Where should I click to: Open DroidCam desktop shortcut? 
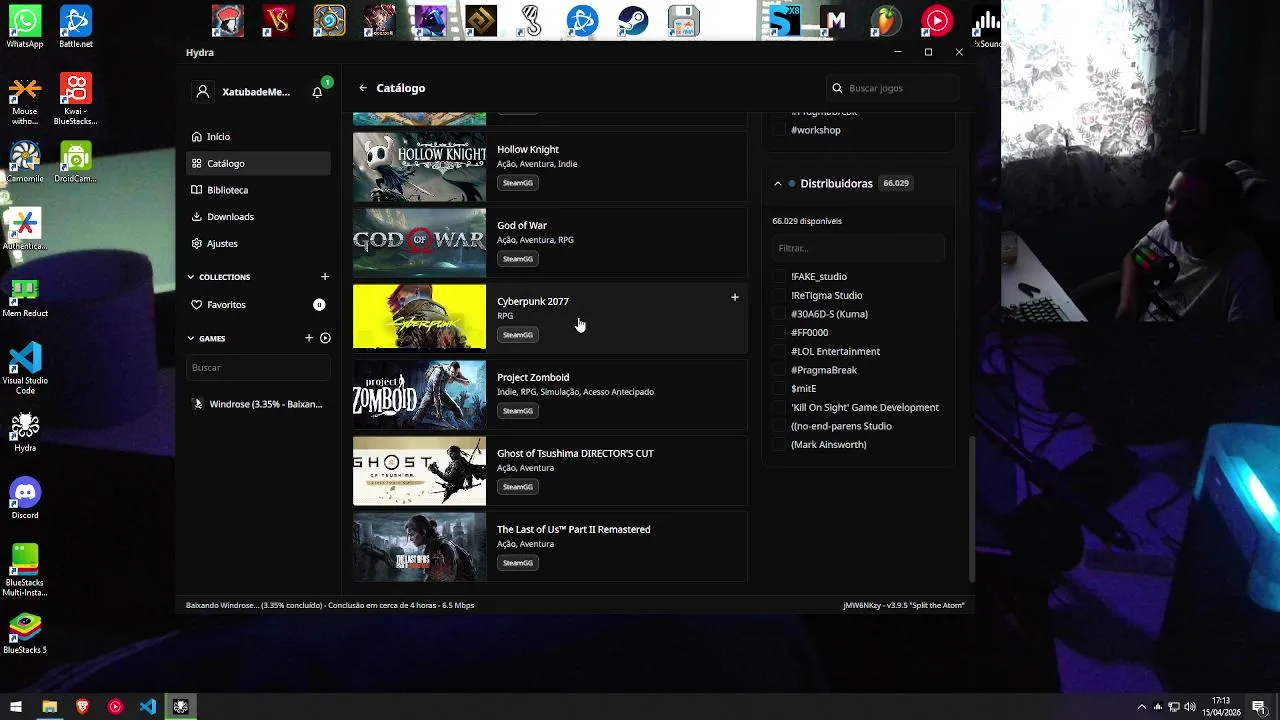[76, 162]
